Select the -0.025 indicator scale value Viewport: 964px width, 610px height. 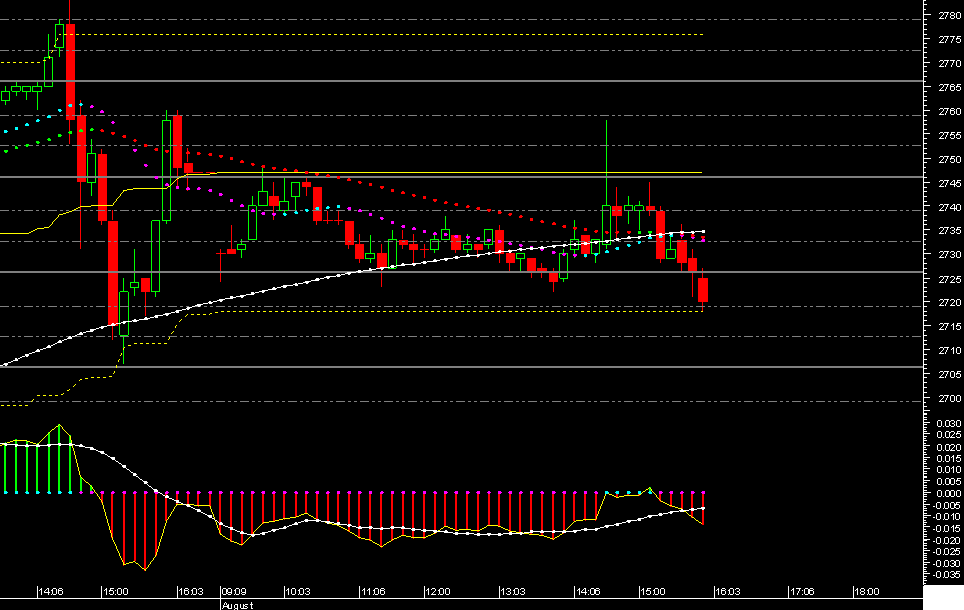pos(947,552)
